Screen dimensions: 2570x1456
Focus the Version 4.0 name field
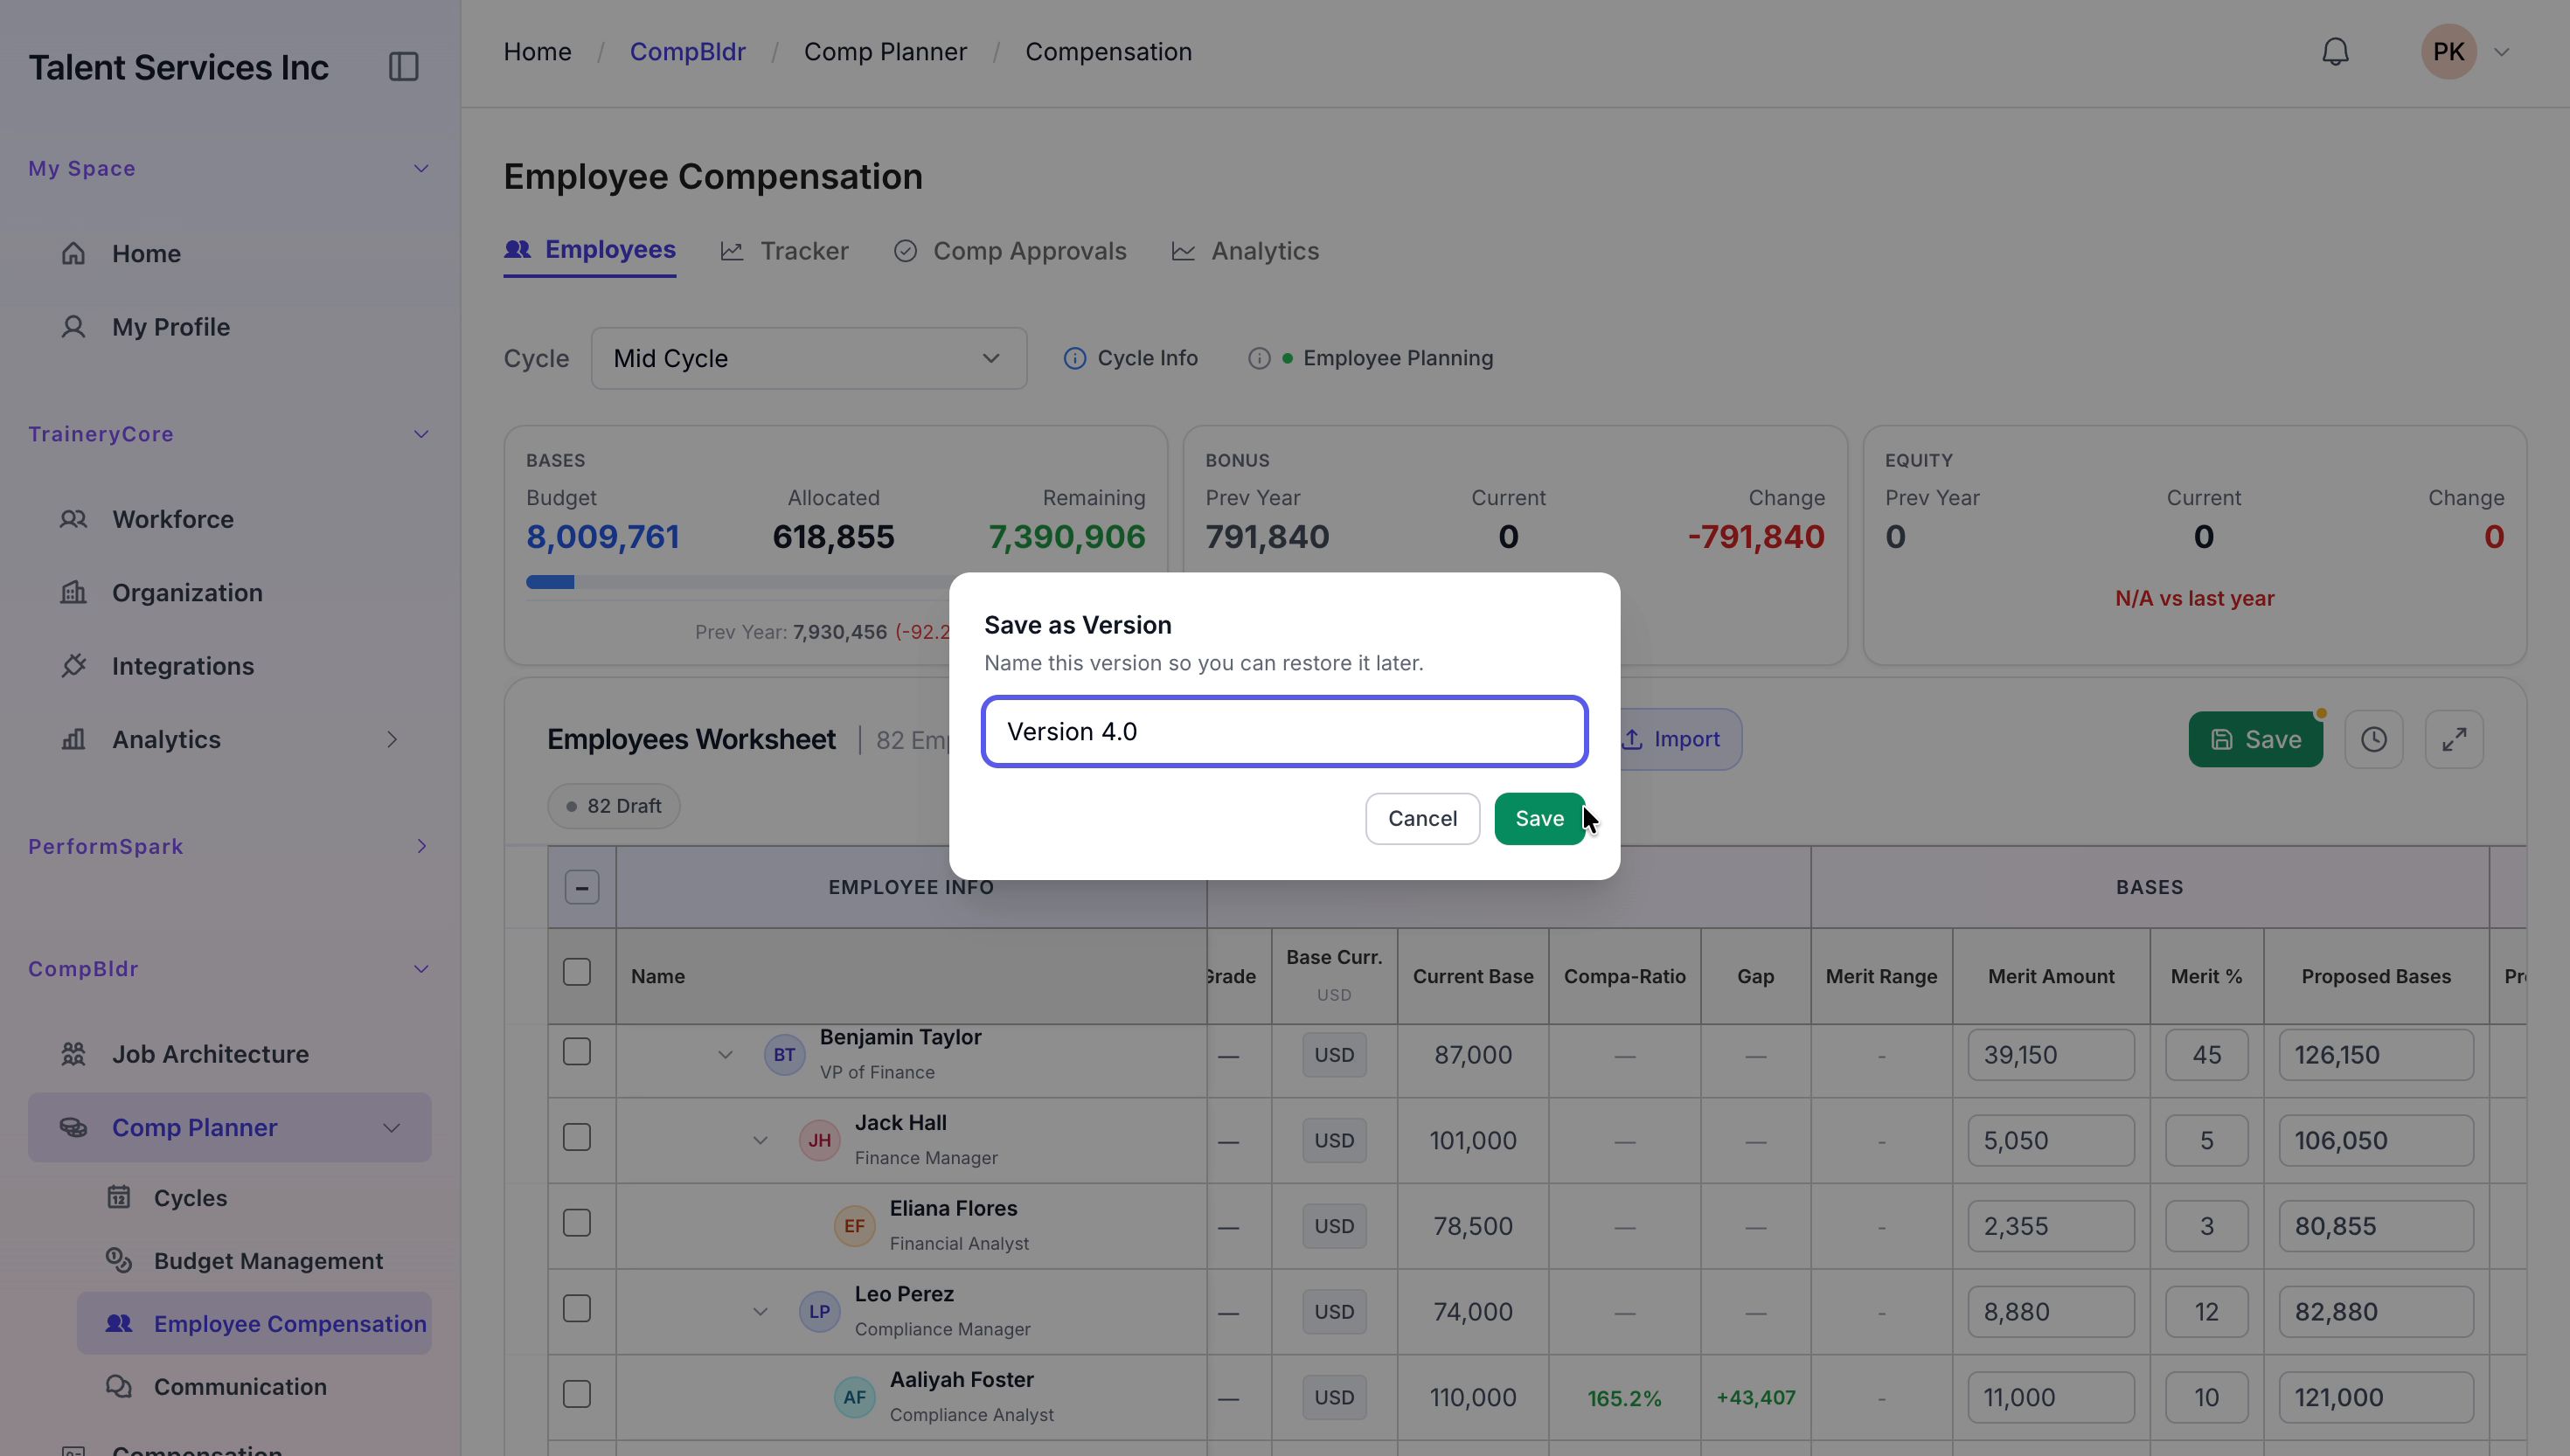click(x=1284, y=732)
